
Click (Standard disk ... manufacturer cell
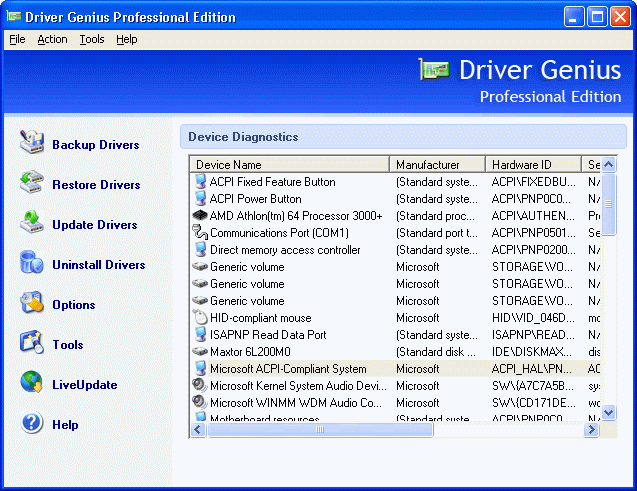tap(436, 352)
